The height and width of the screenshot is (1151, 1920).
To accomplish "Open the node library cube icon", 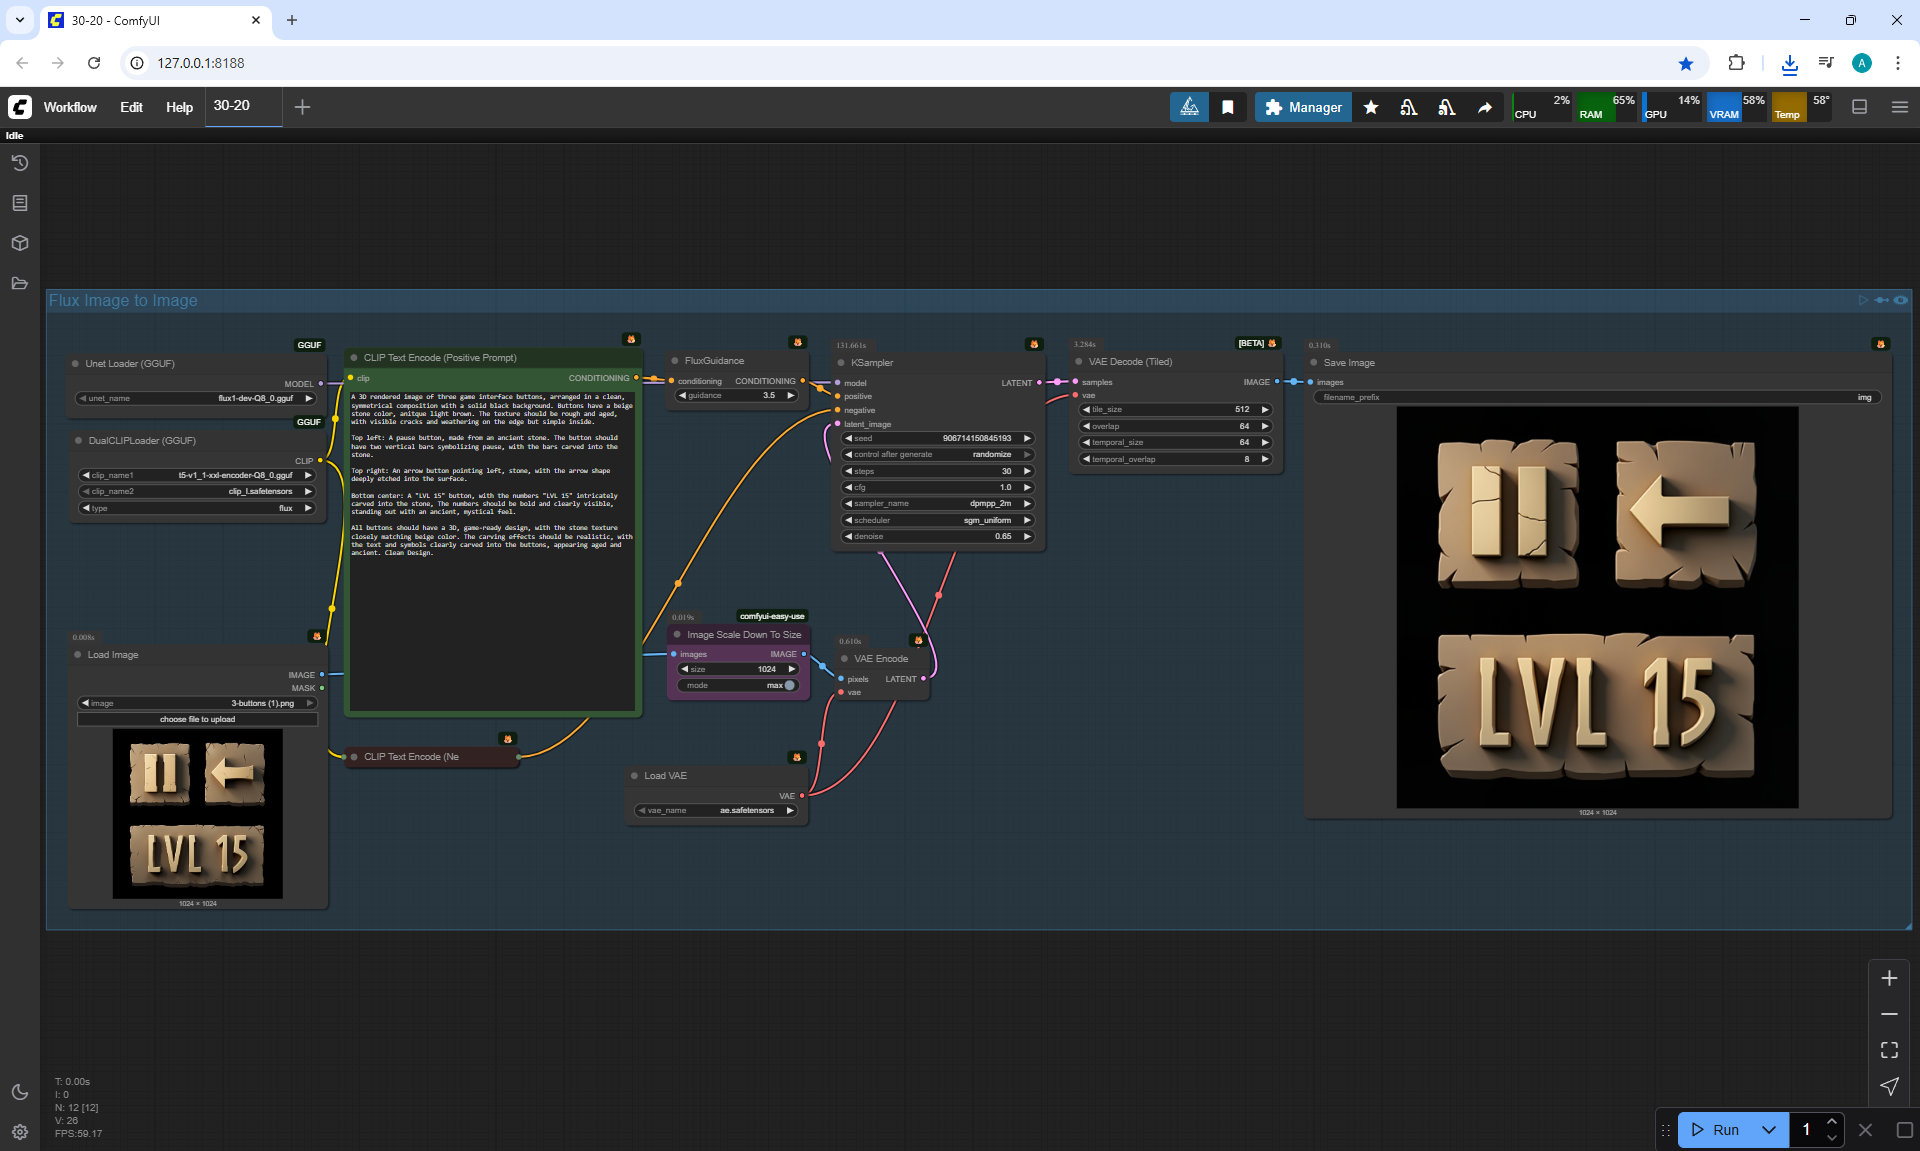I will click(x=20, y=243).
